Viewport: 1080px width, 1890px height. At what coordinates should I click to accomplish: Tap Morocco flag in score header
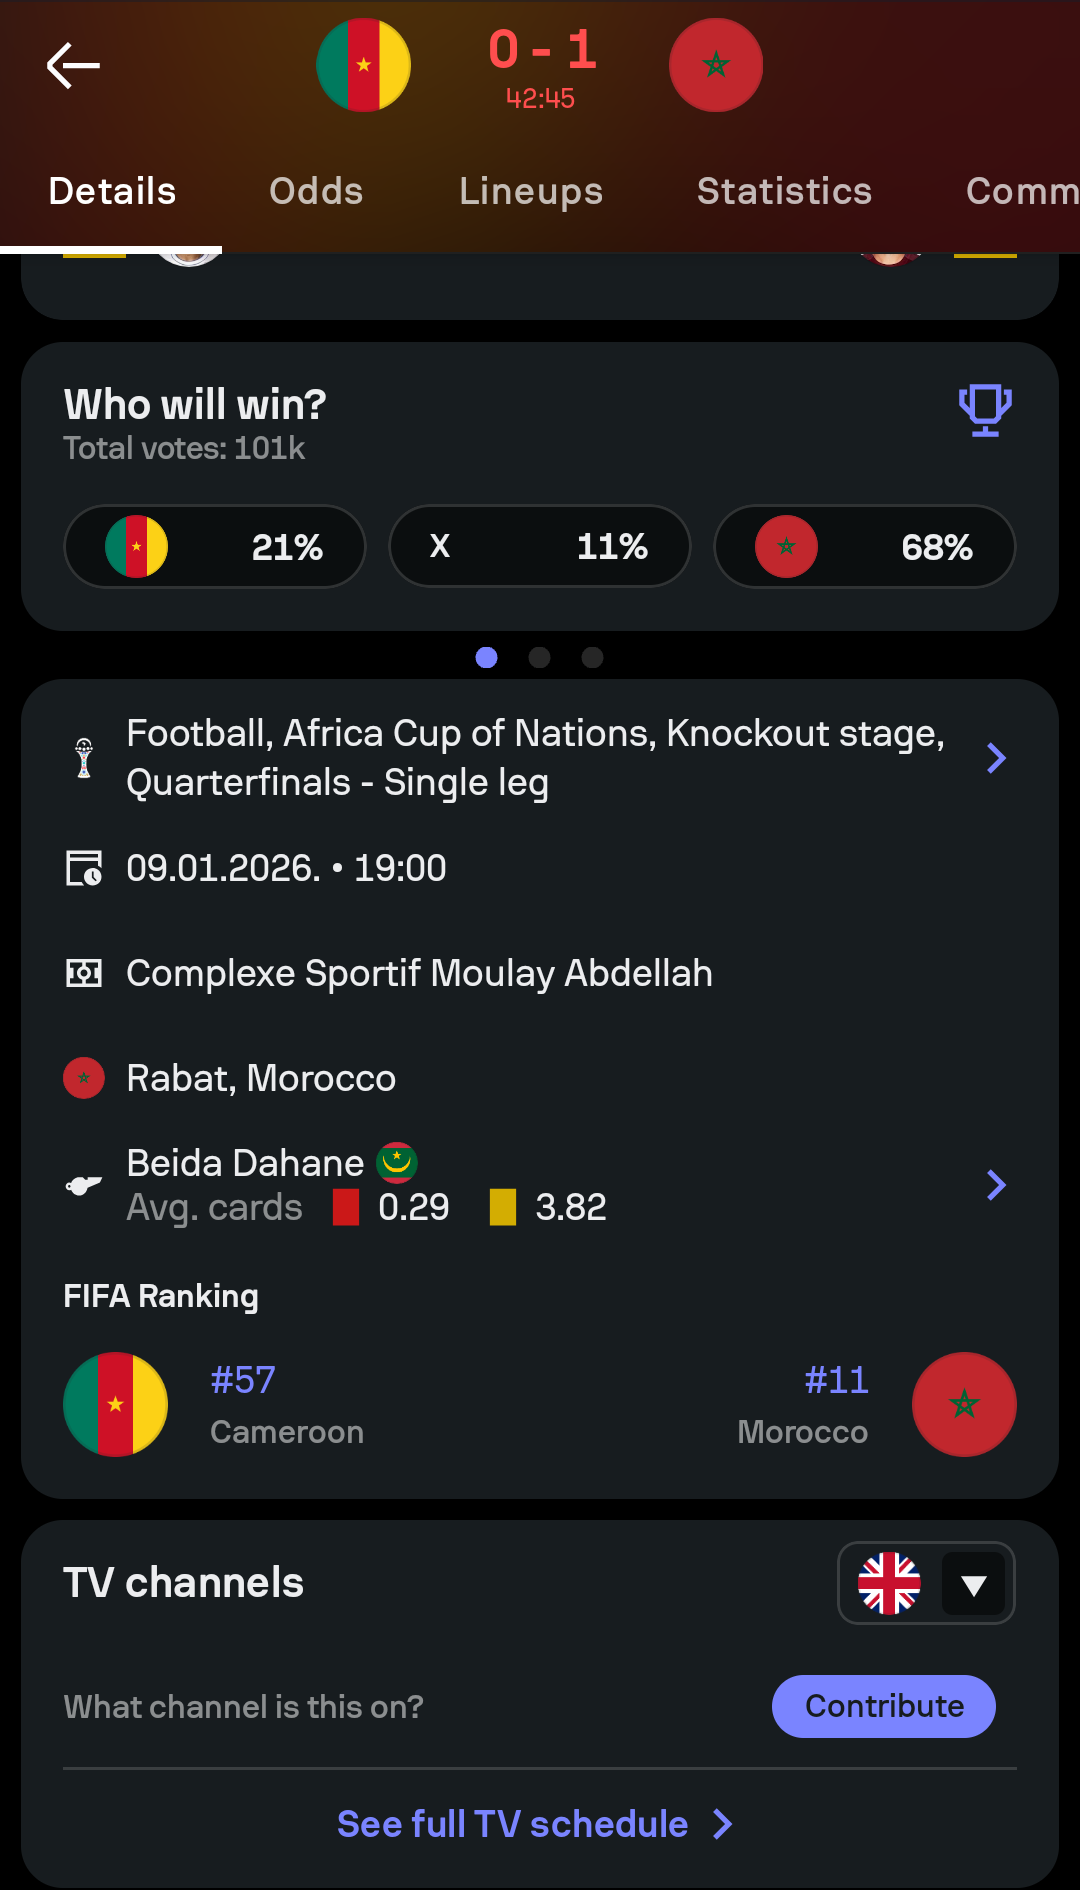click(716, 65)
